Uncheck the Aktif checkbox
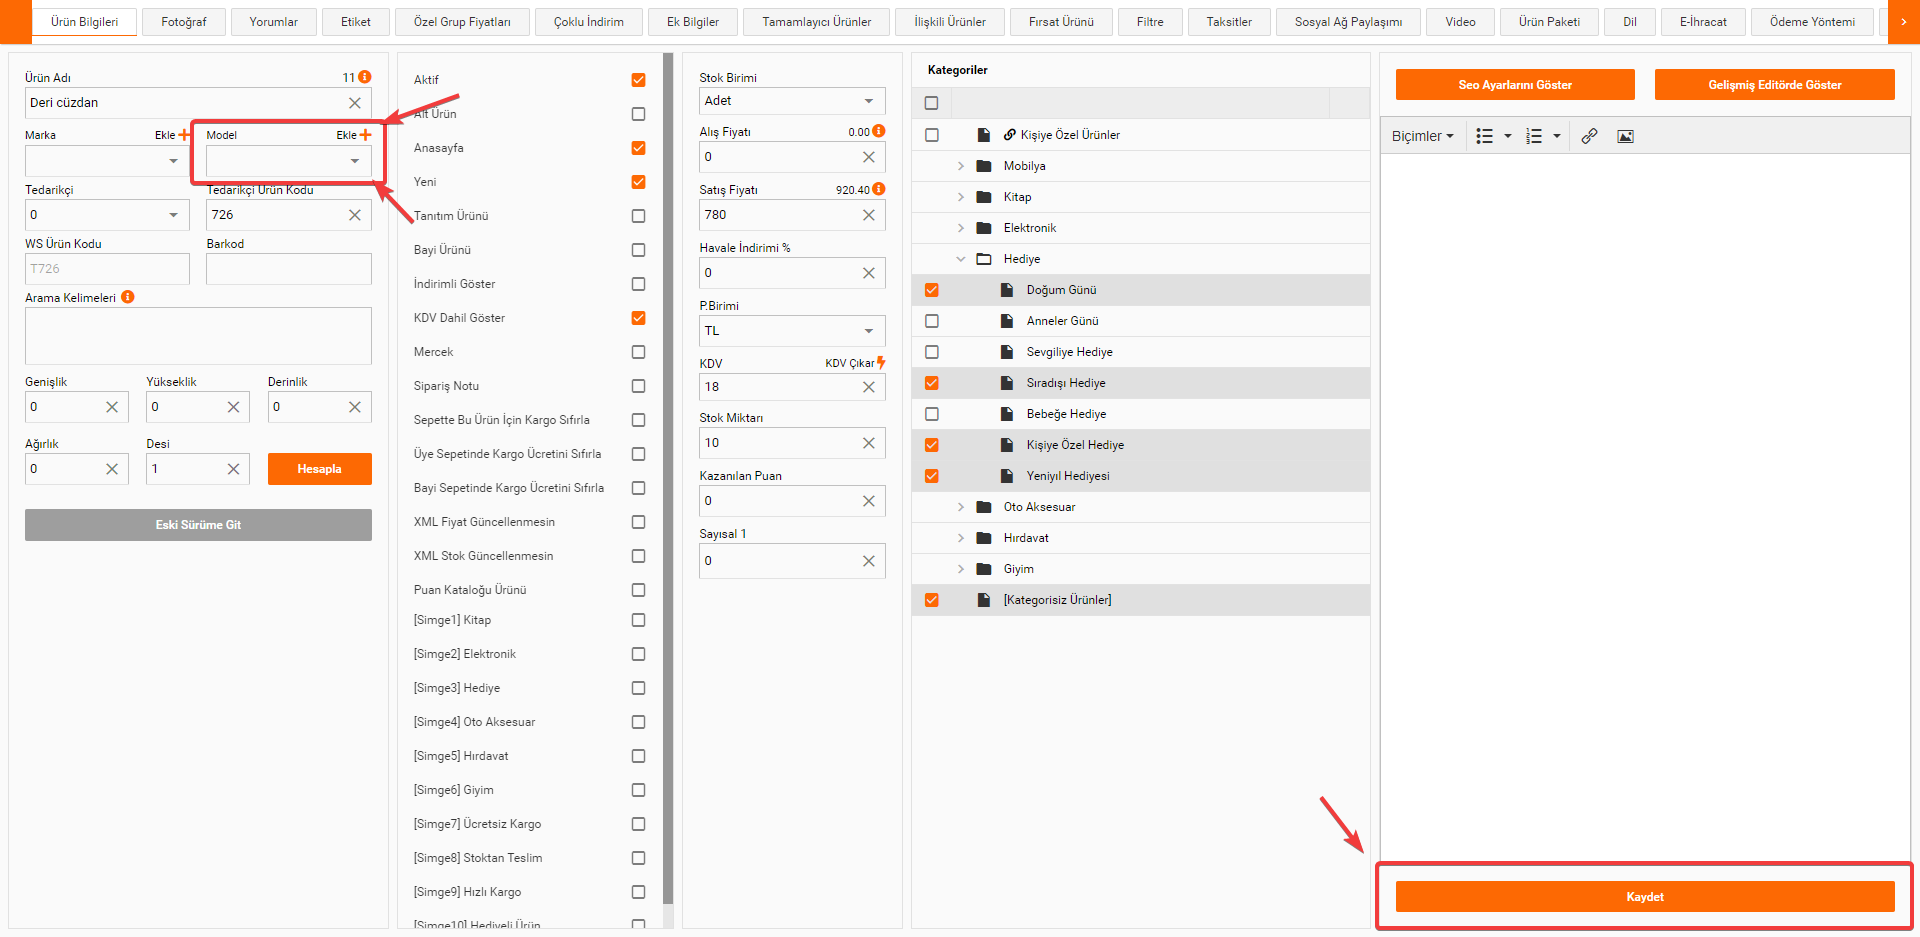1920x937 pixels. (638, 80)
